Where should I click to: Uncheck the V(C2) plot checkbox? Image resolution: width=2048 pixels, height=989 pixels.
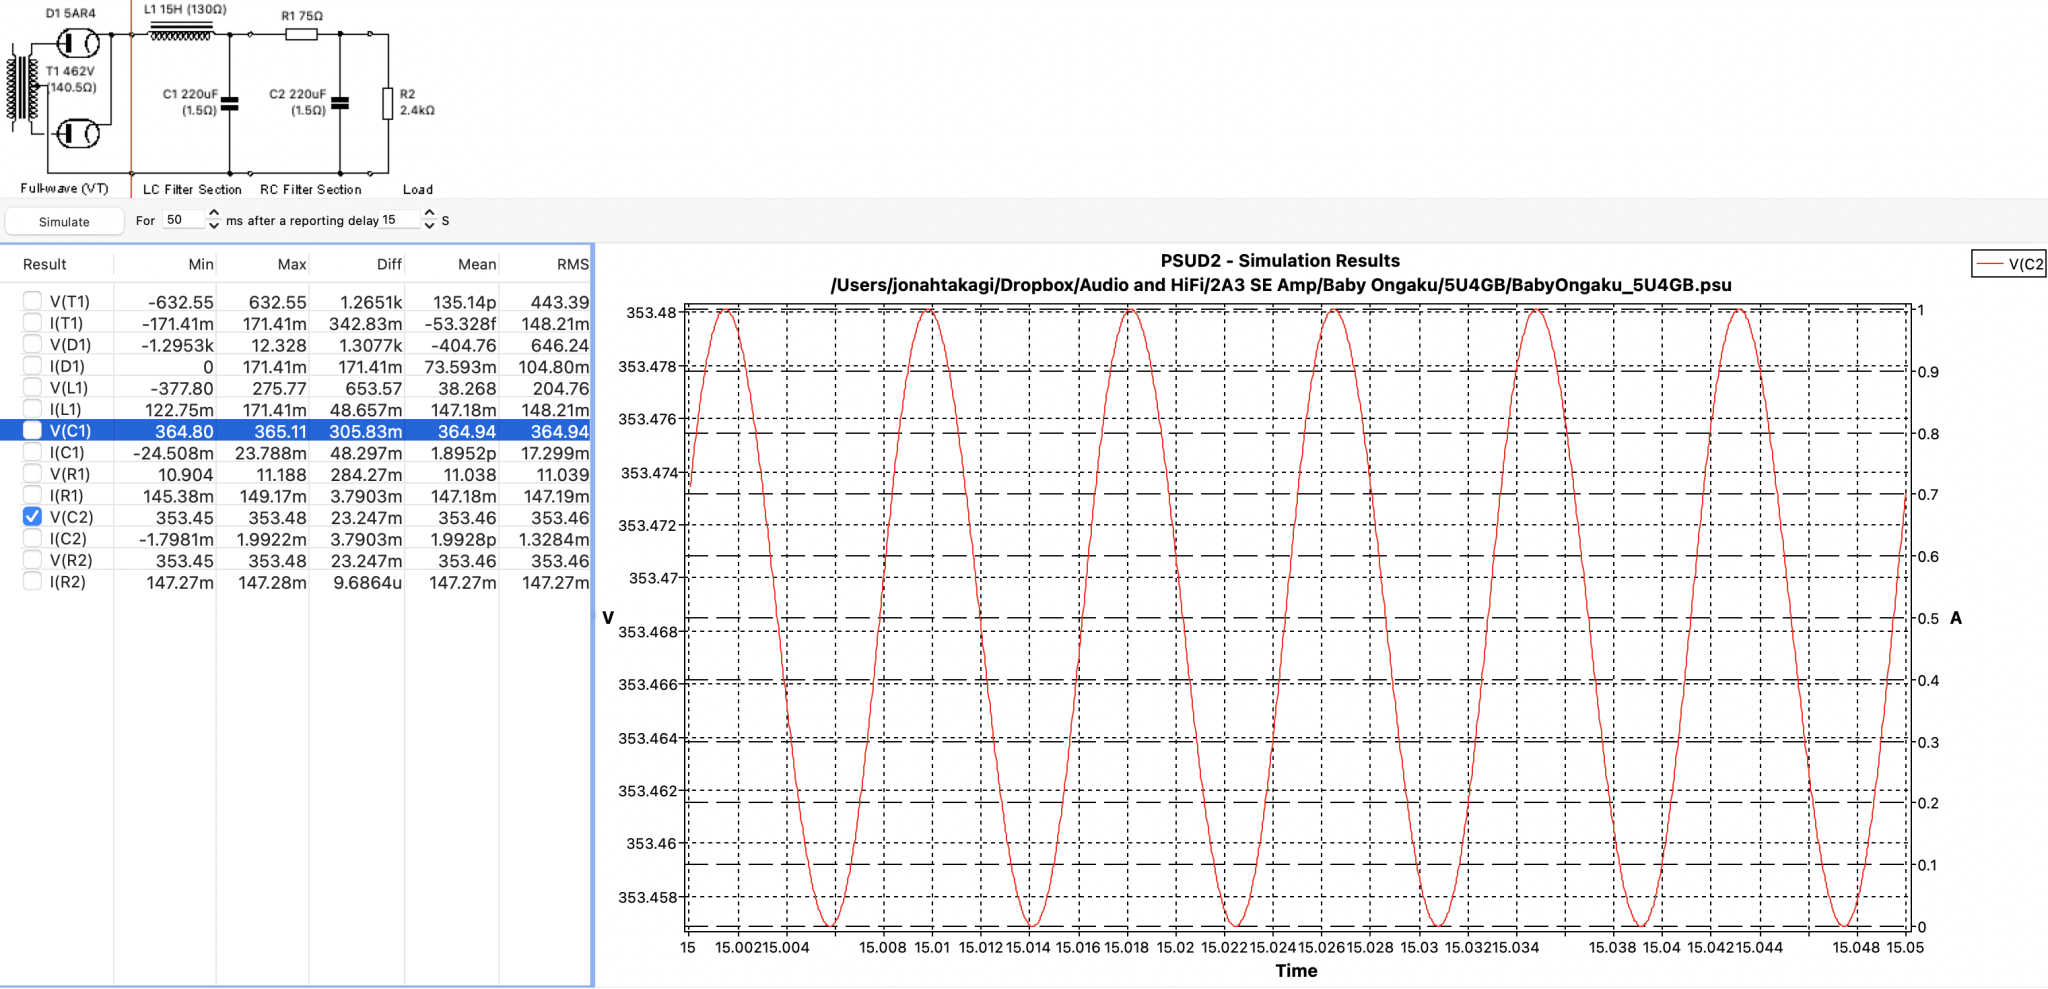click(32, 516)
